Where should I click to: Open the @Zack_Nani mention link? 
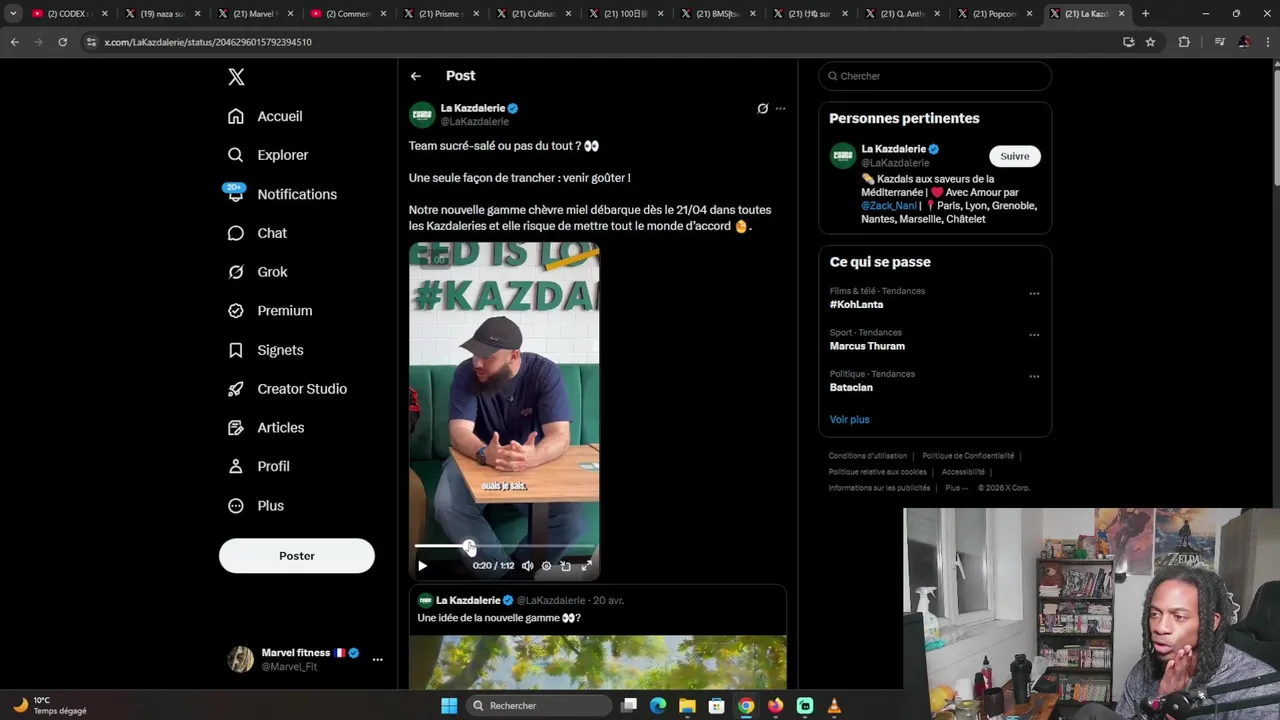point(889,206)
